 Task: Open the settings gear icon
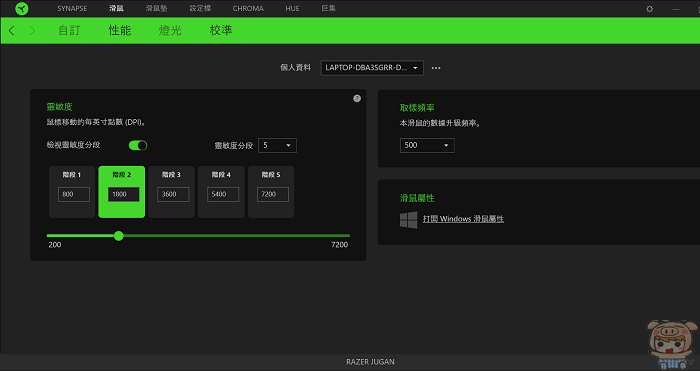[x=650, y=9]
